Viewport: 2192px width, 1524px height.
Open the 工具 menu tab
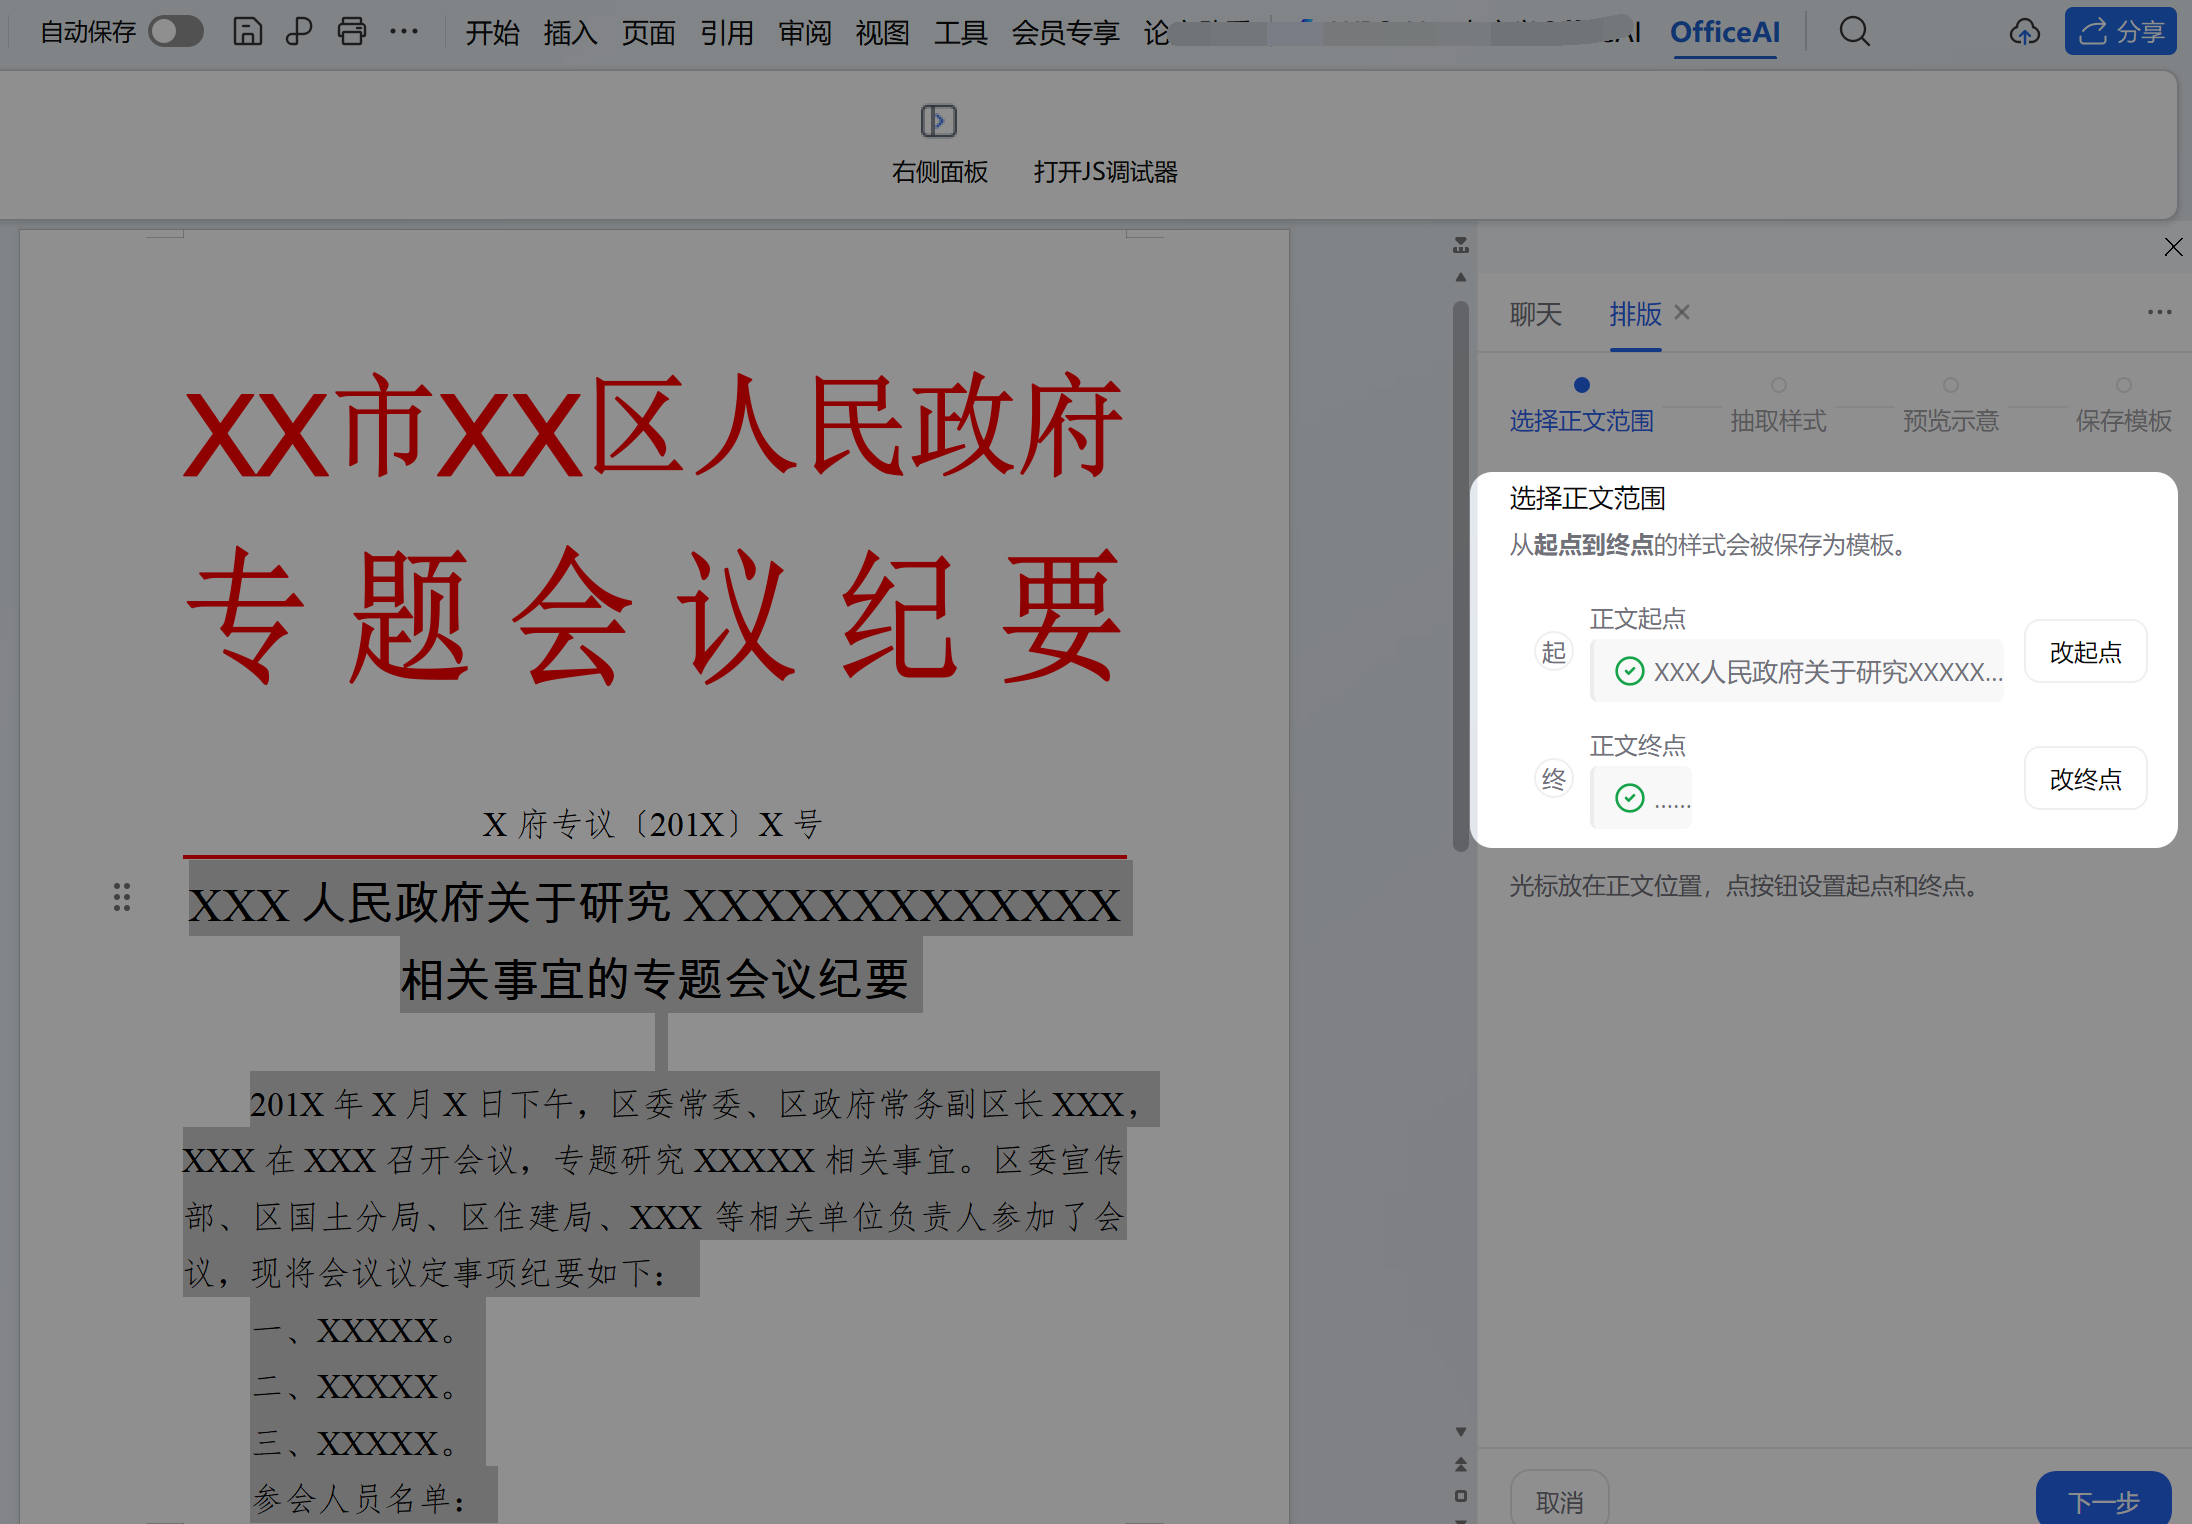(960, 33)
